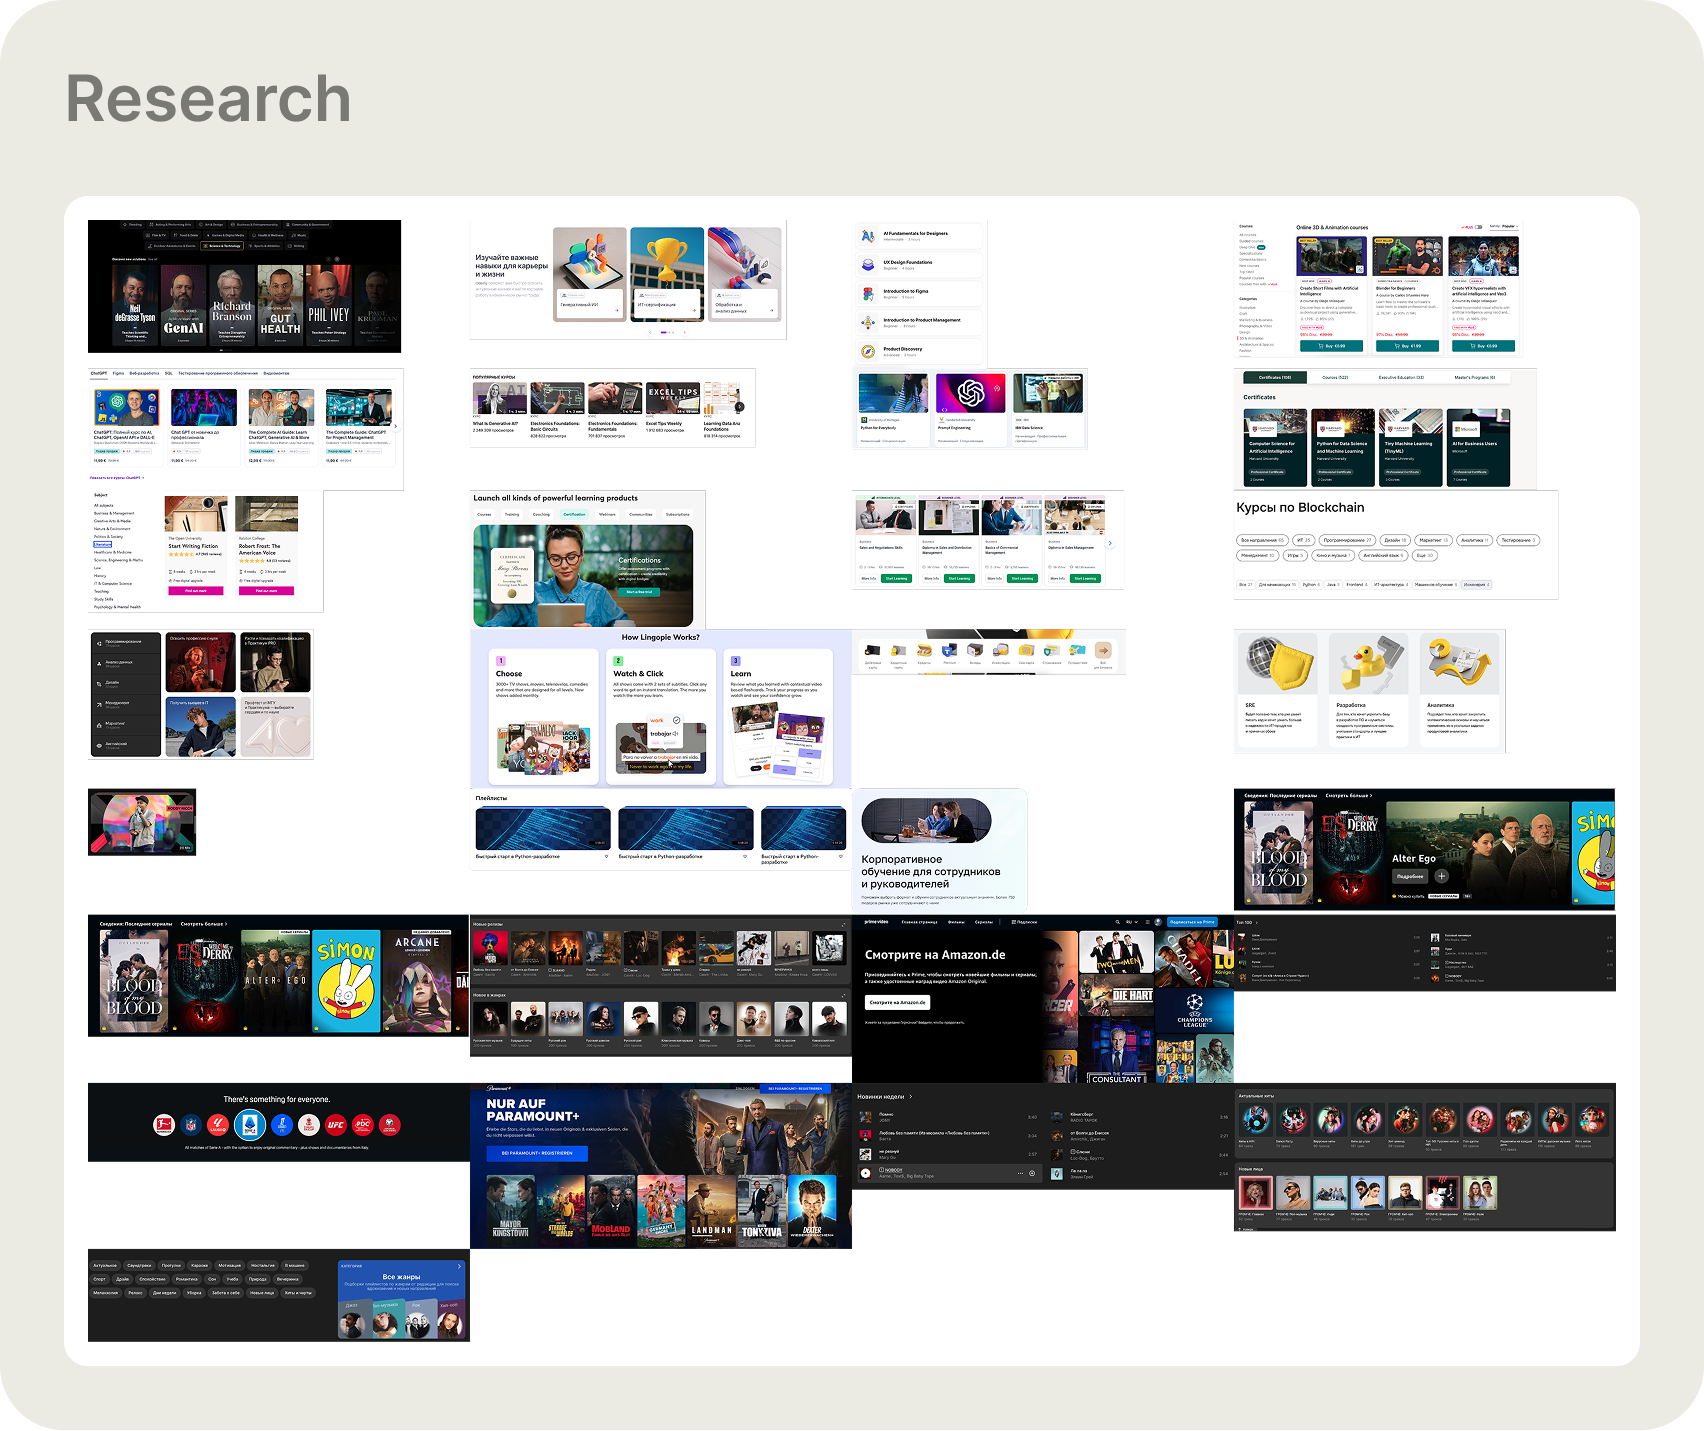Open the Watch & Click step card
Viewport: 1704px width, 1431px height.
point(661,717)
